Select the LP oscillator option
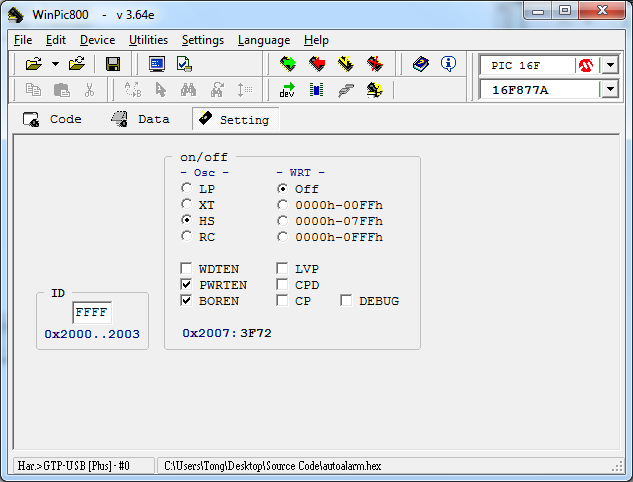This screenshot has width=633, height=482. (x=187, y=189)
